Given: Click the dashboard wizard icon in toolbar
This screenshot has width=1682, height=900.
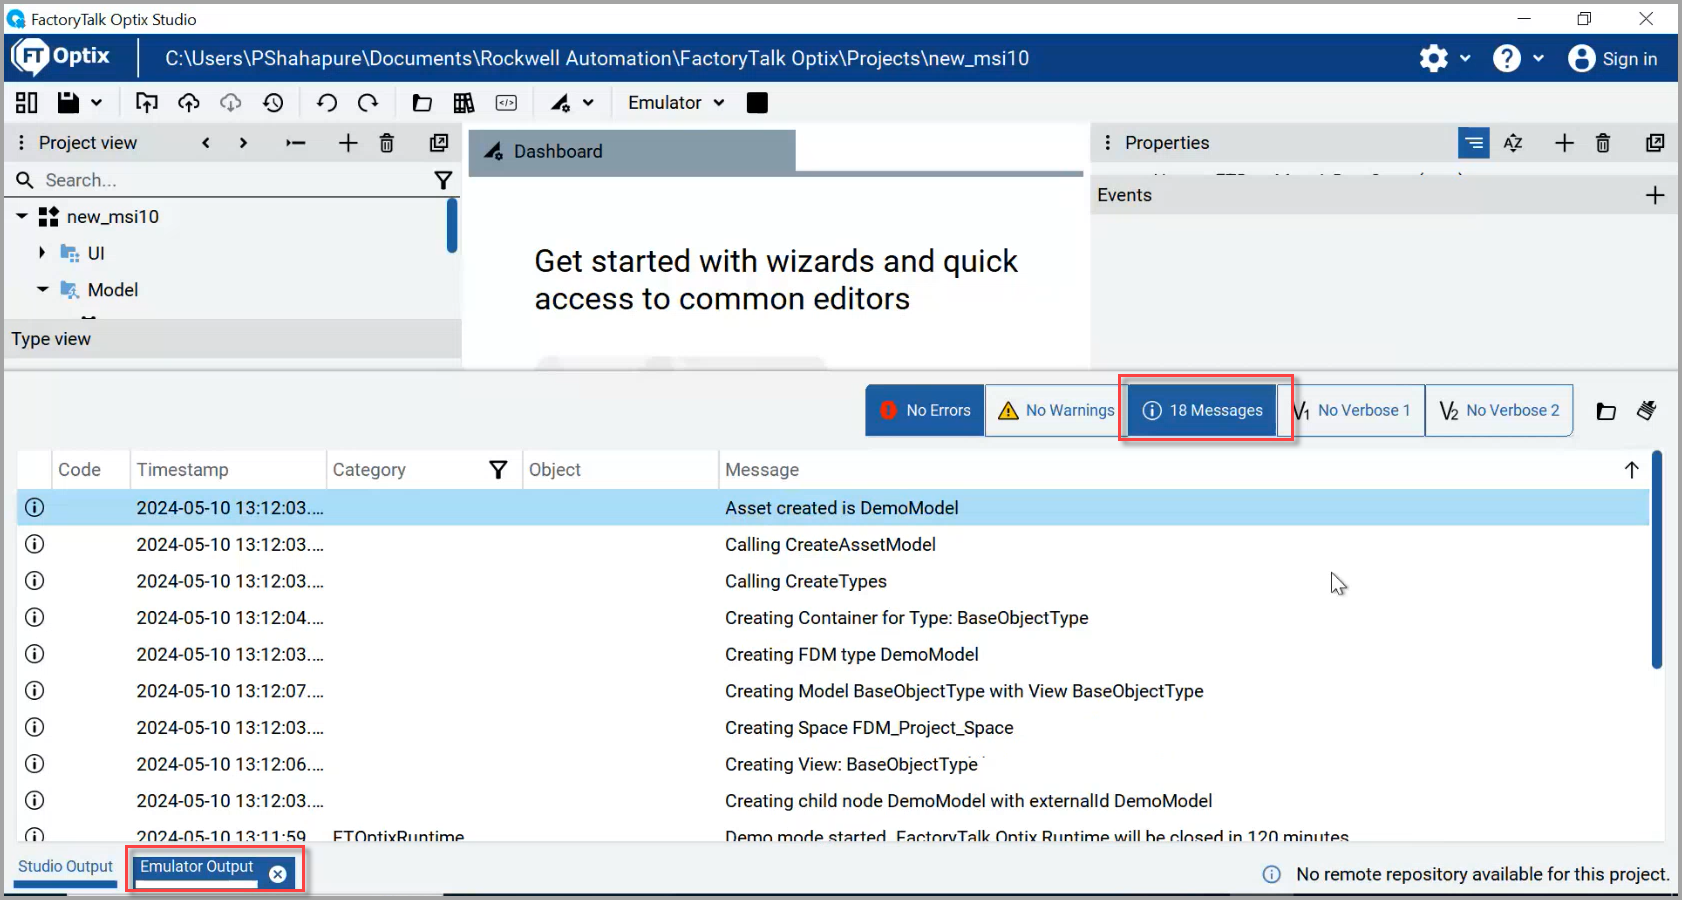Looking at the screenshot, I should click(560, 103).
